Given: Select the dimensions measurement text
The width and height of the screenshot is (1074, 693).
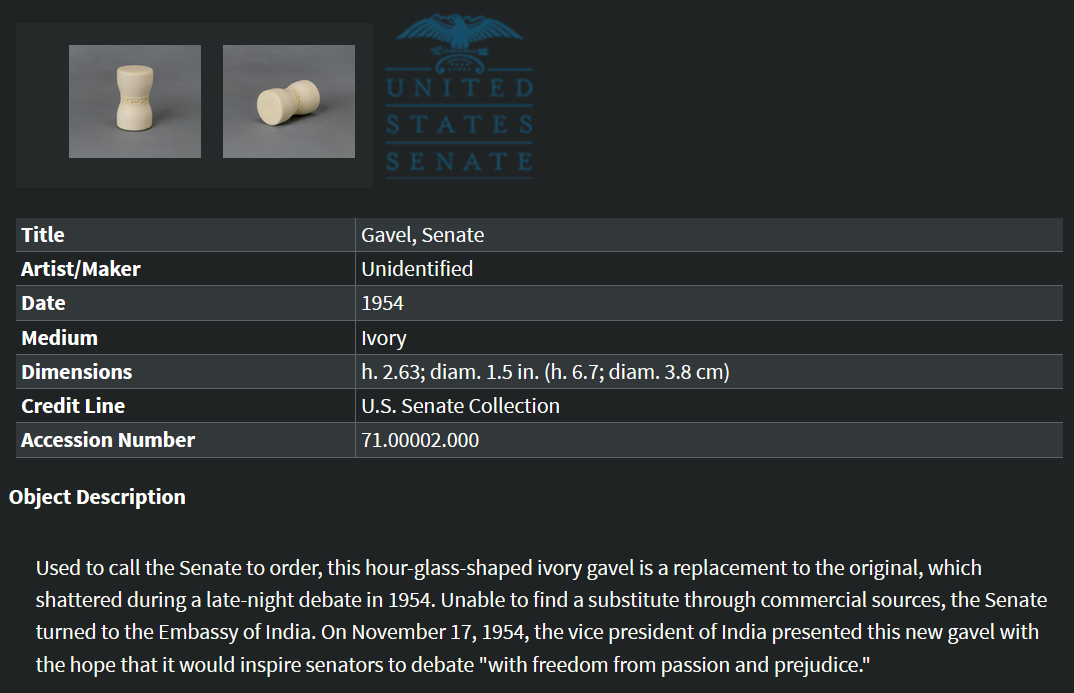Looking at the screenshot, I should click(545, 372).
